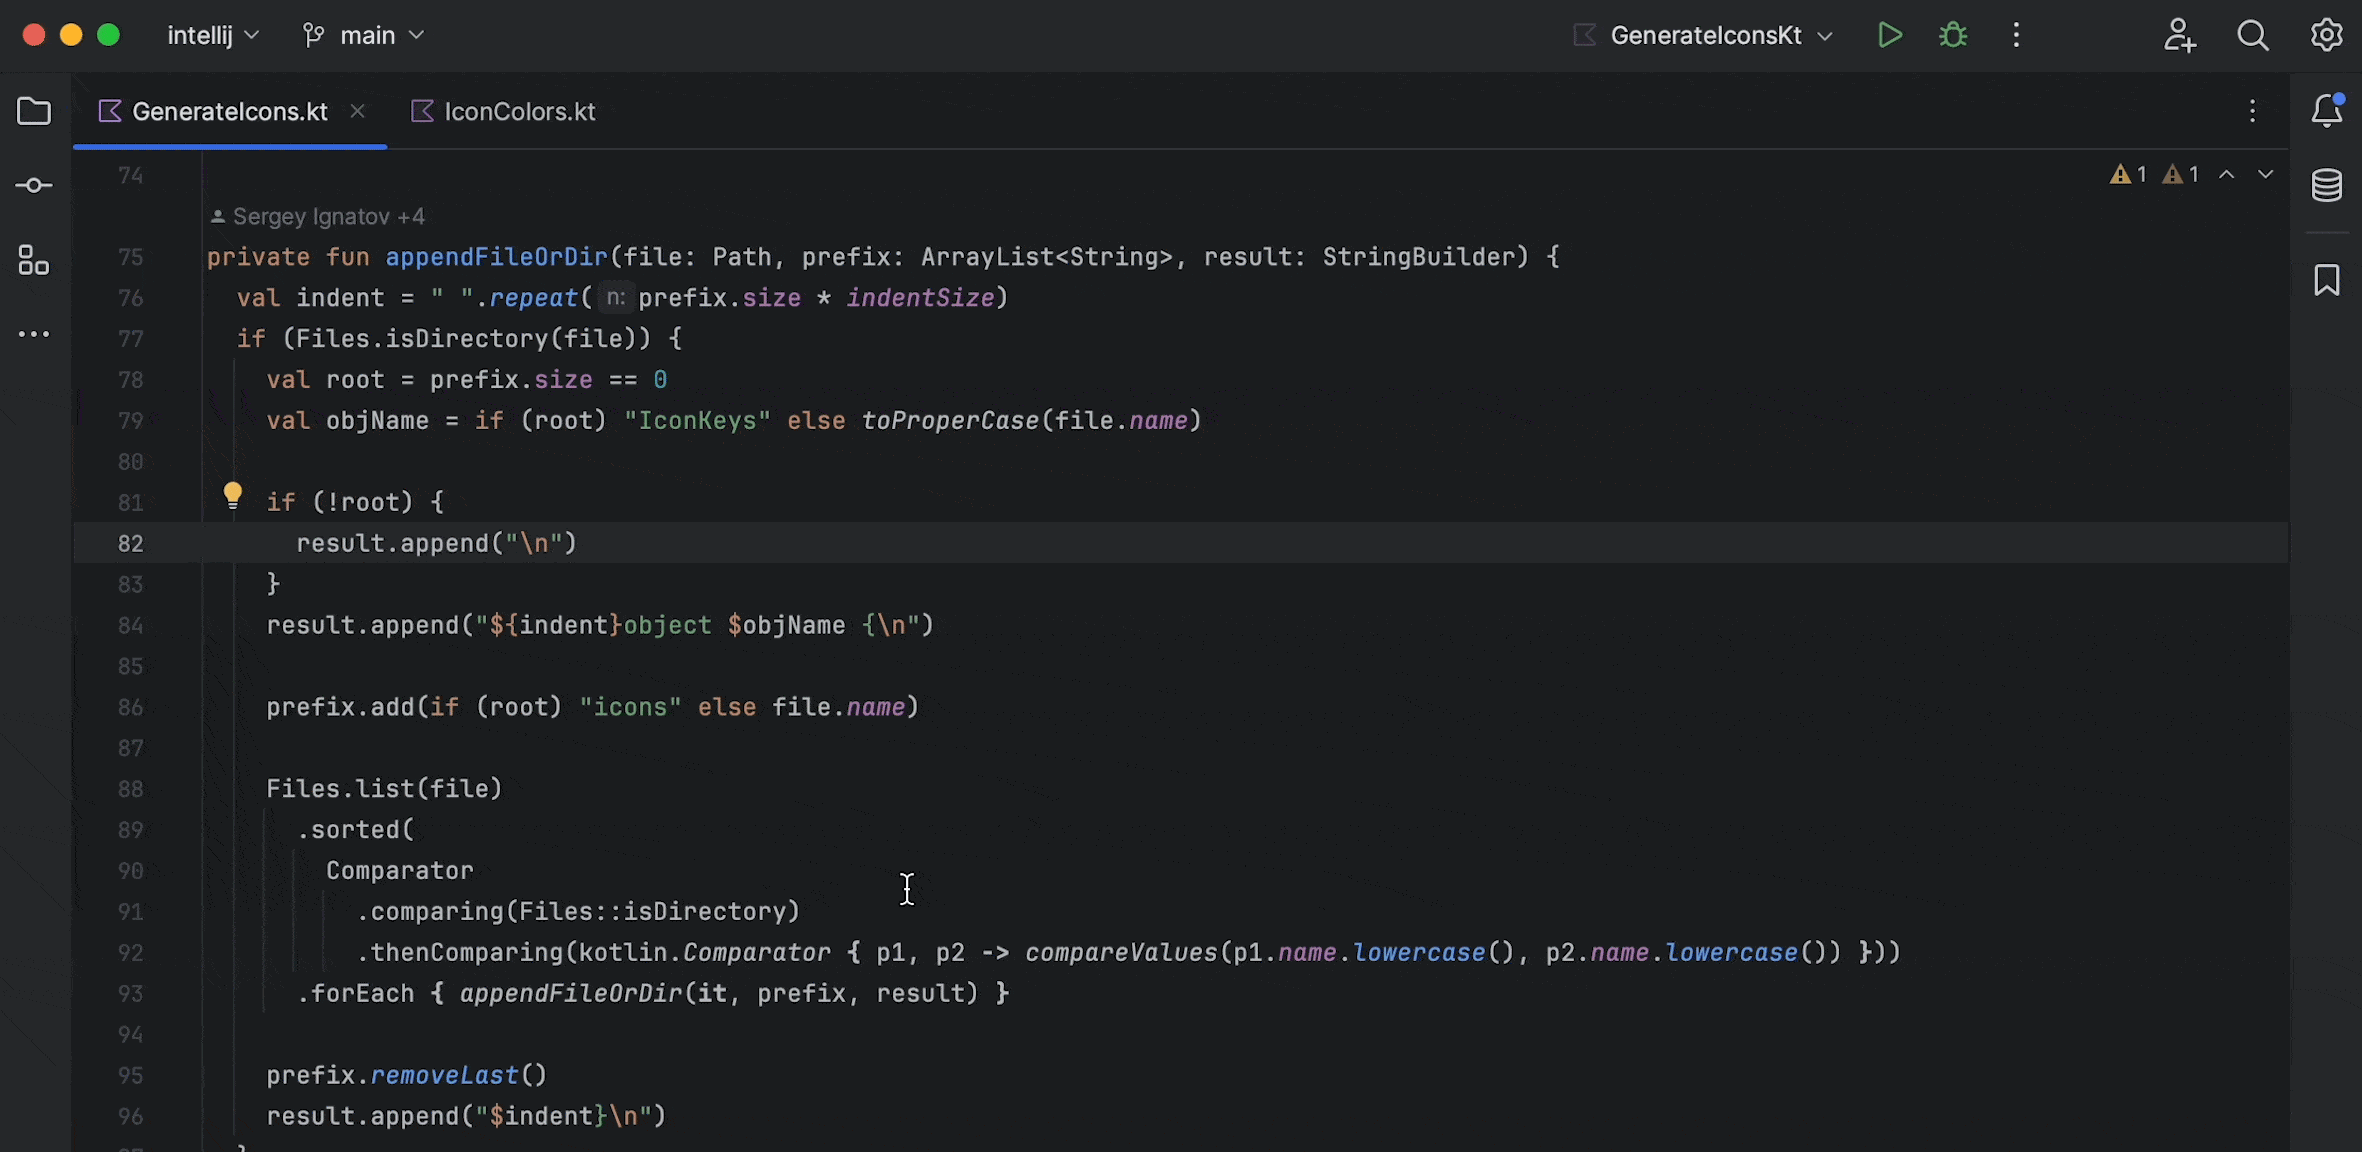Click the yellow intention lightbulb on line 81
Viewport: 2362px width, 1152px height.
point(233,495)
